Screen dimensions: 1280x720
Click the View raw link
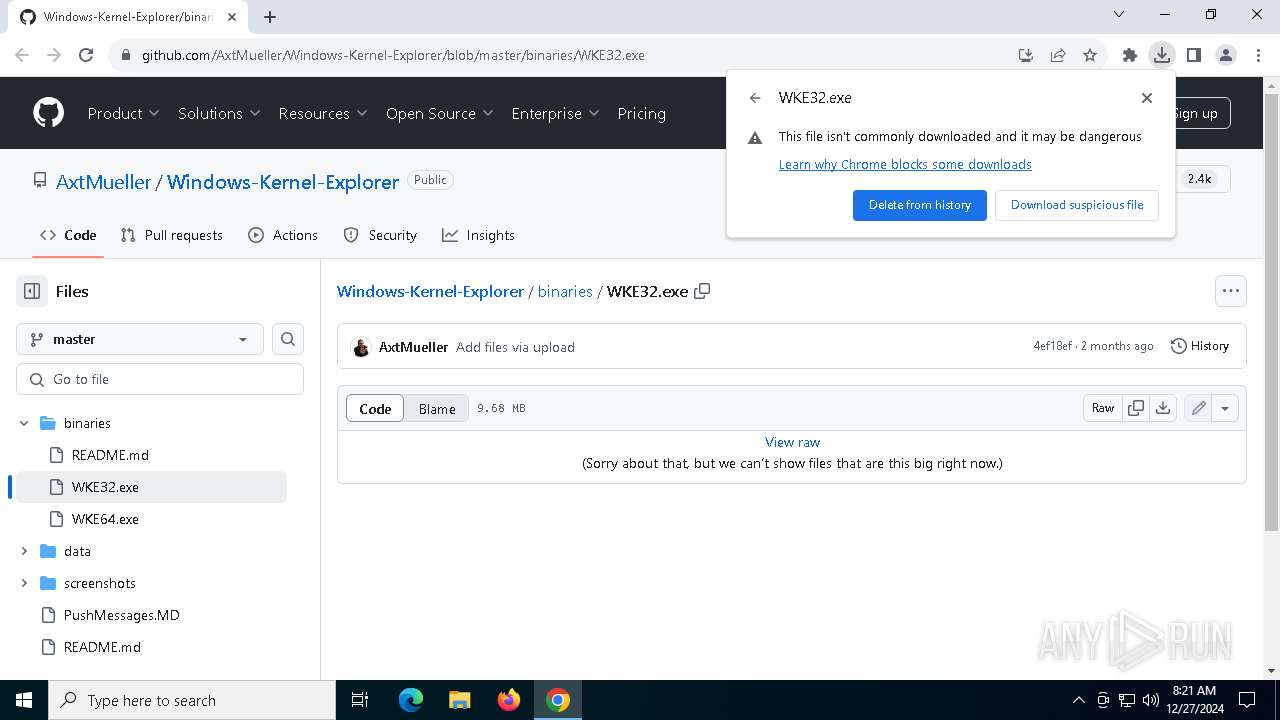792,442
